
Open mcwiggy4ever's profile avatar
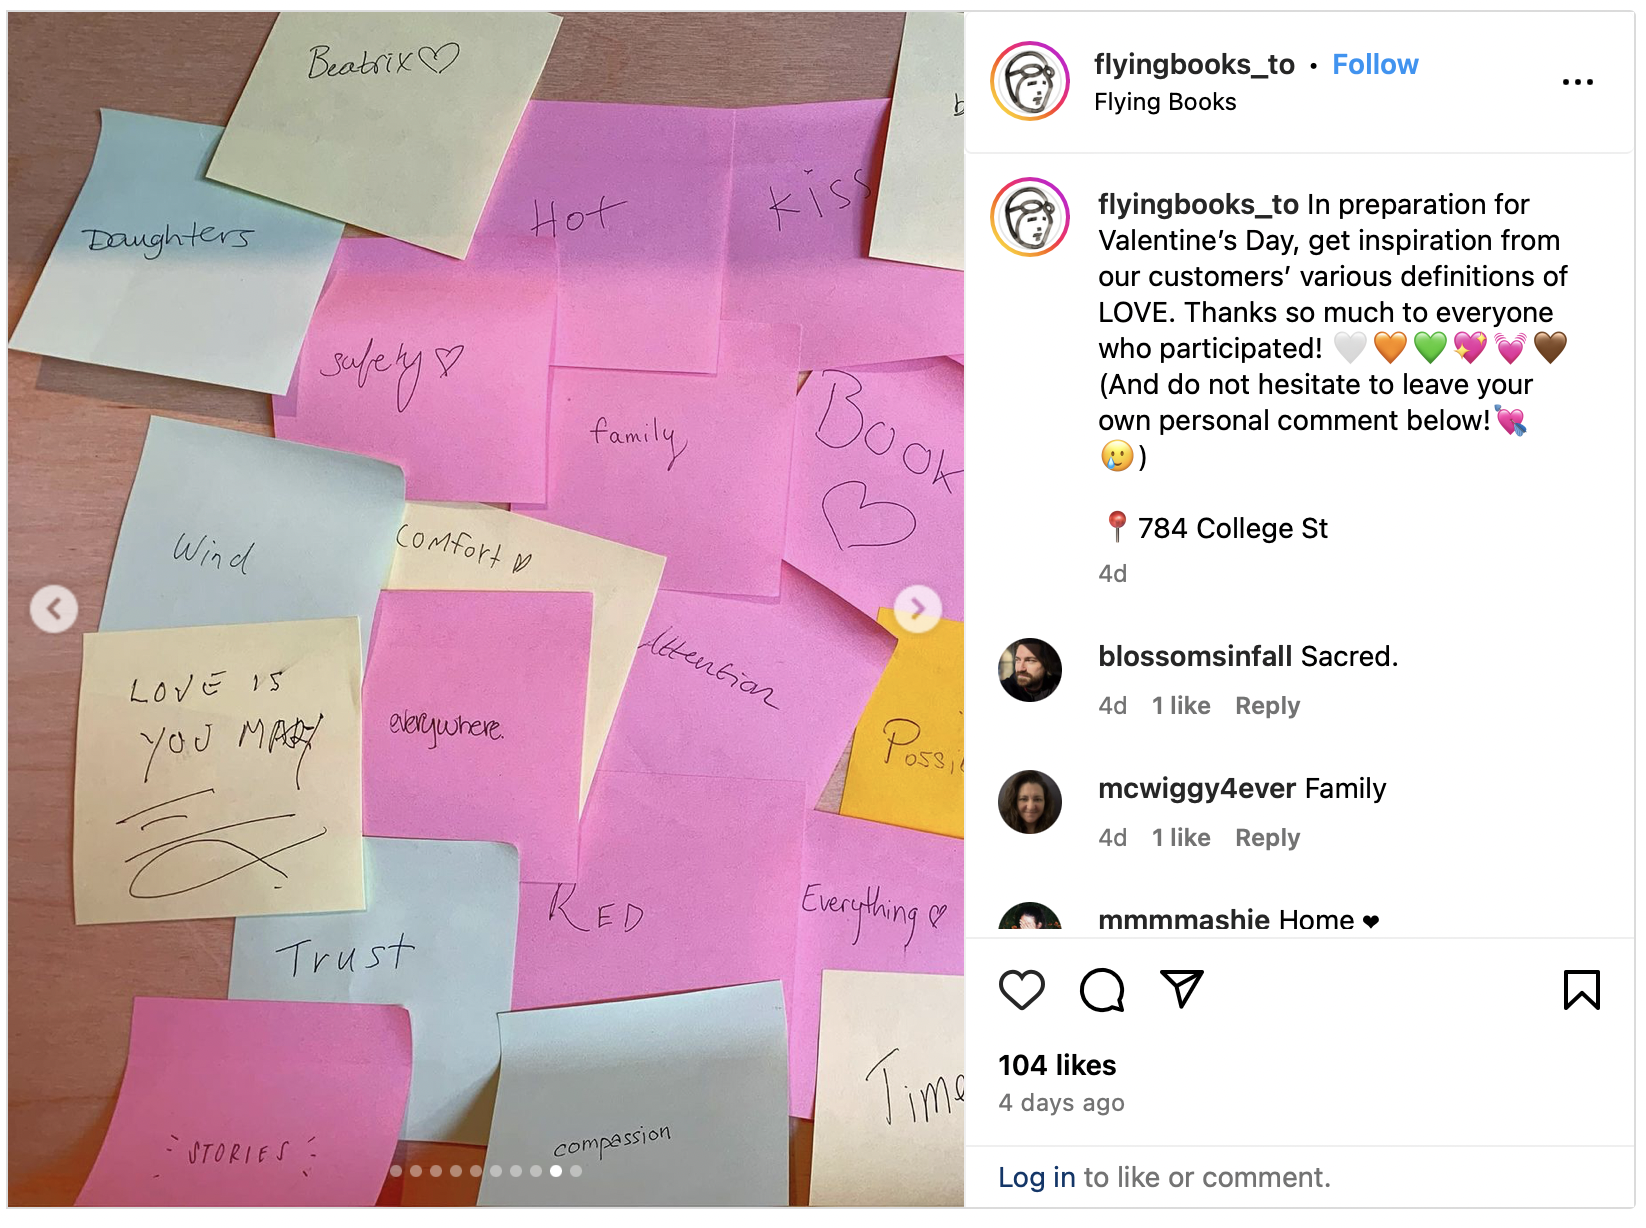pyautogui.click(x=1030, y=802)
